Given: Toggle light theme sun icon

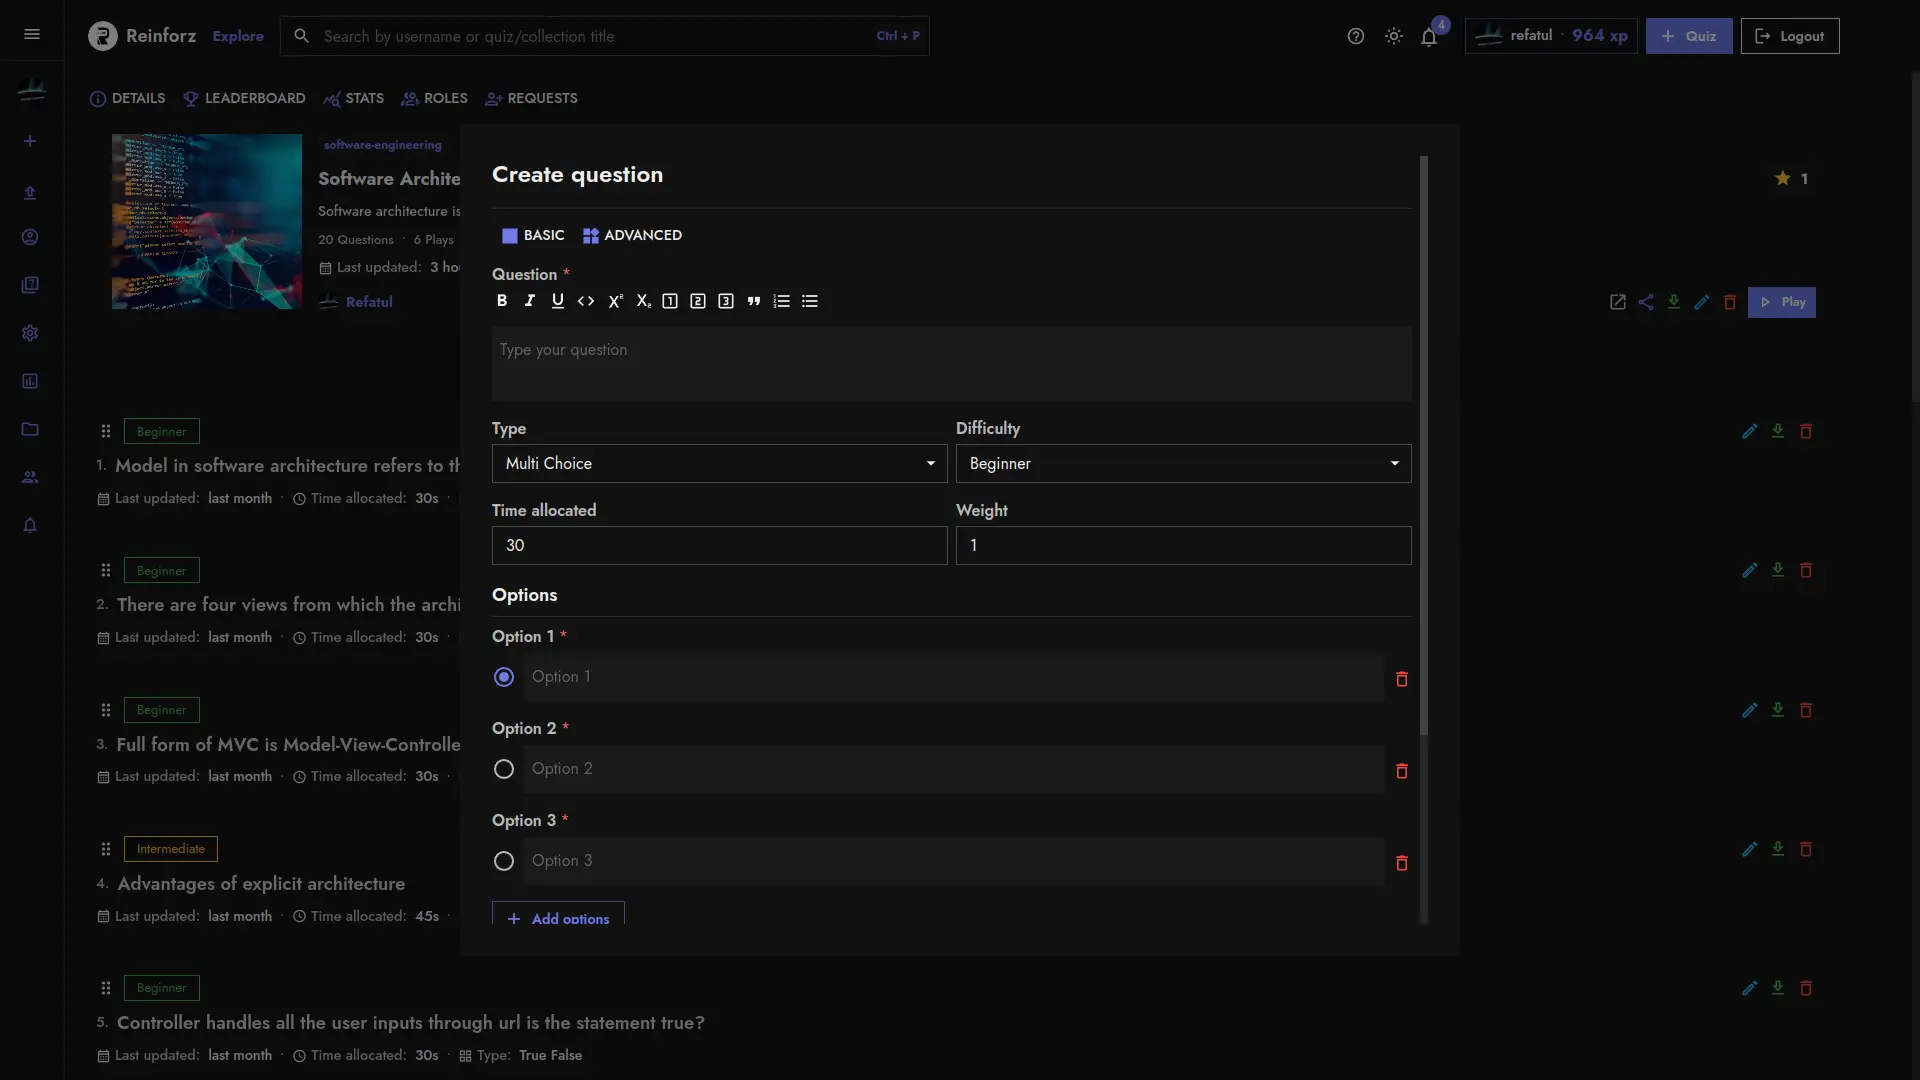Looking at the screenshot, I should coord(1393,36).
